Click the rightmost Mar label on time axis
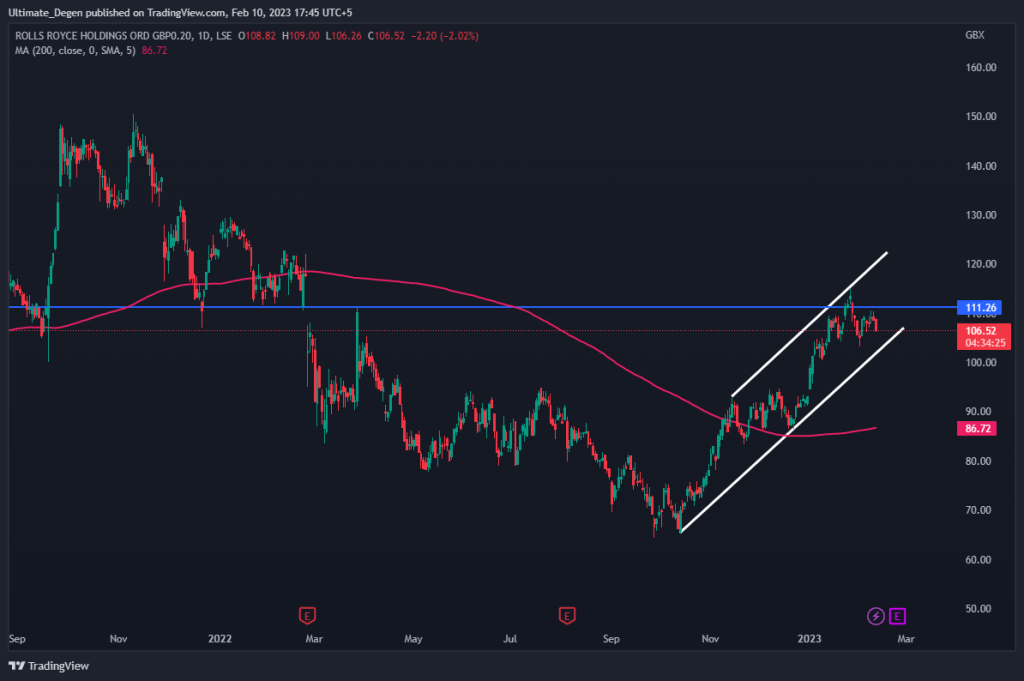1024x681 pixels. click(906, 639)
